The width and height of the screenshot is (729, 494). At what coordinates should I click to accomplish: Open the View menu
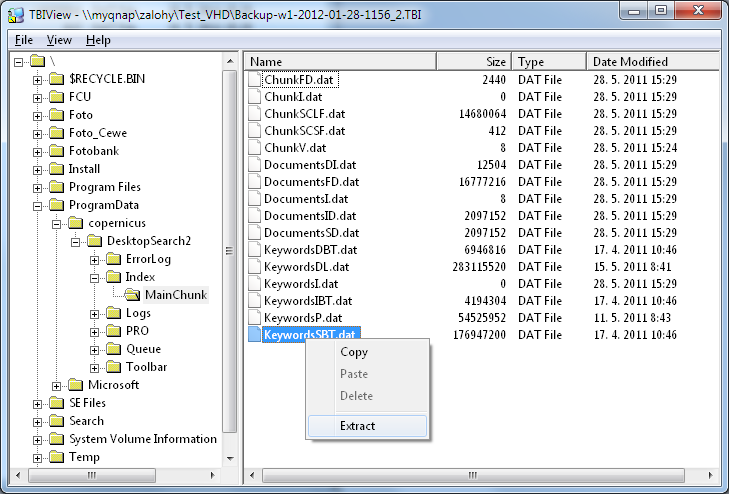click(x=59, y=40)
